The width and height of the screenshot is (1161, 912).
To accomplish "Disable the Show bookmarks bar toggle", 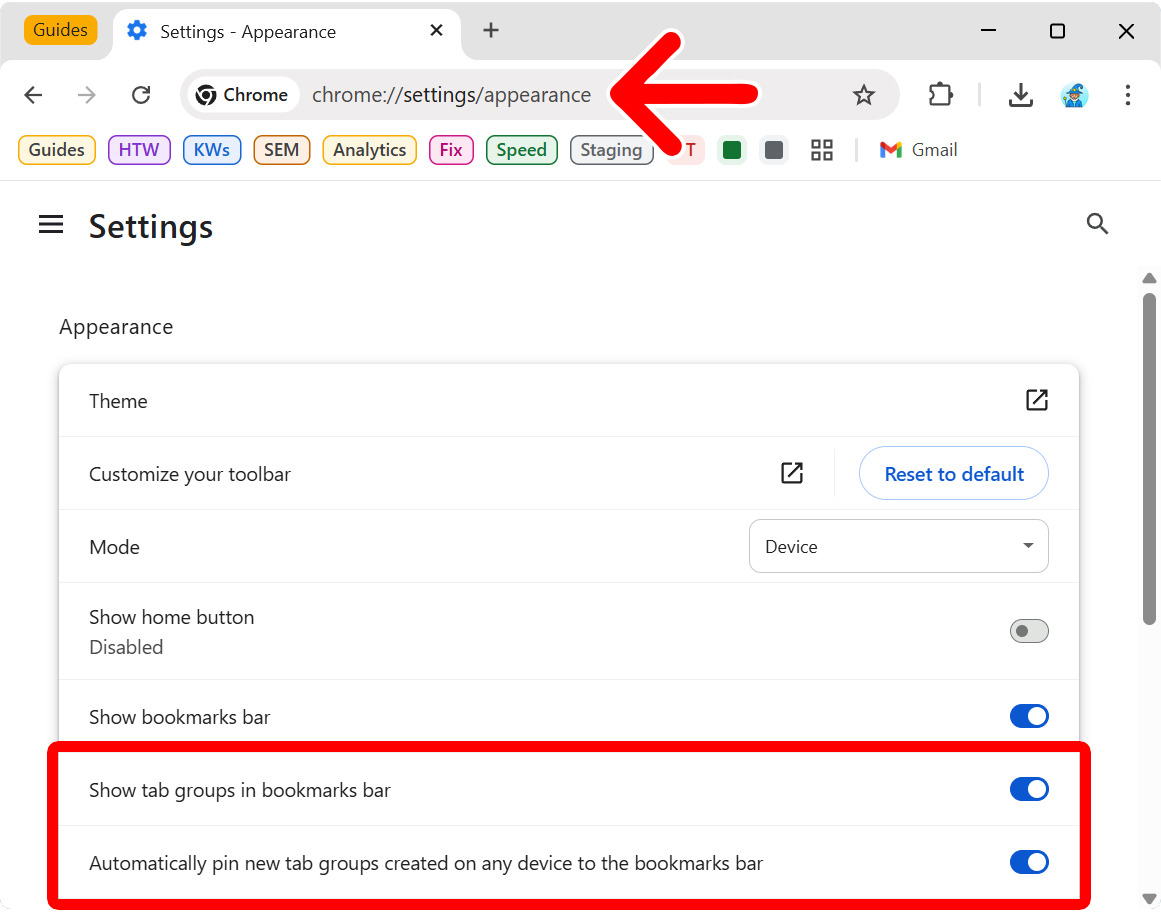I will (1029, 716).
